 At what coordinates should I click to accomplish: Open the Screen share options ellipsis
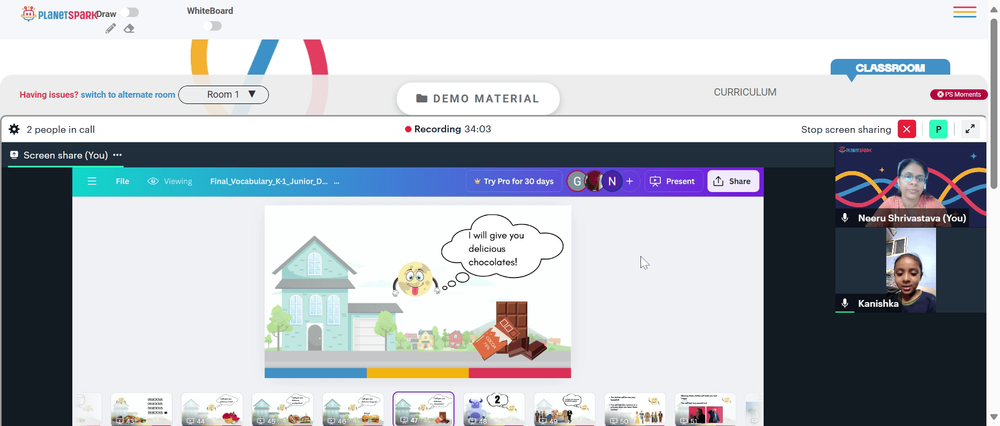117,155
